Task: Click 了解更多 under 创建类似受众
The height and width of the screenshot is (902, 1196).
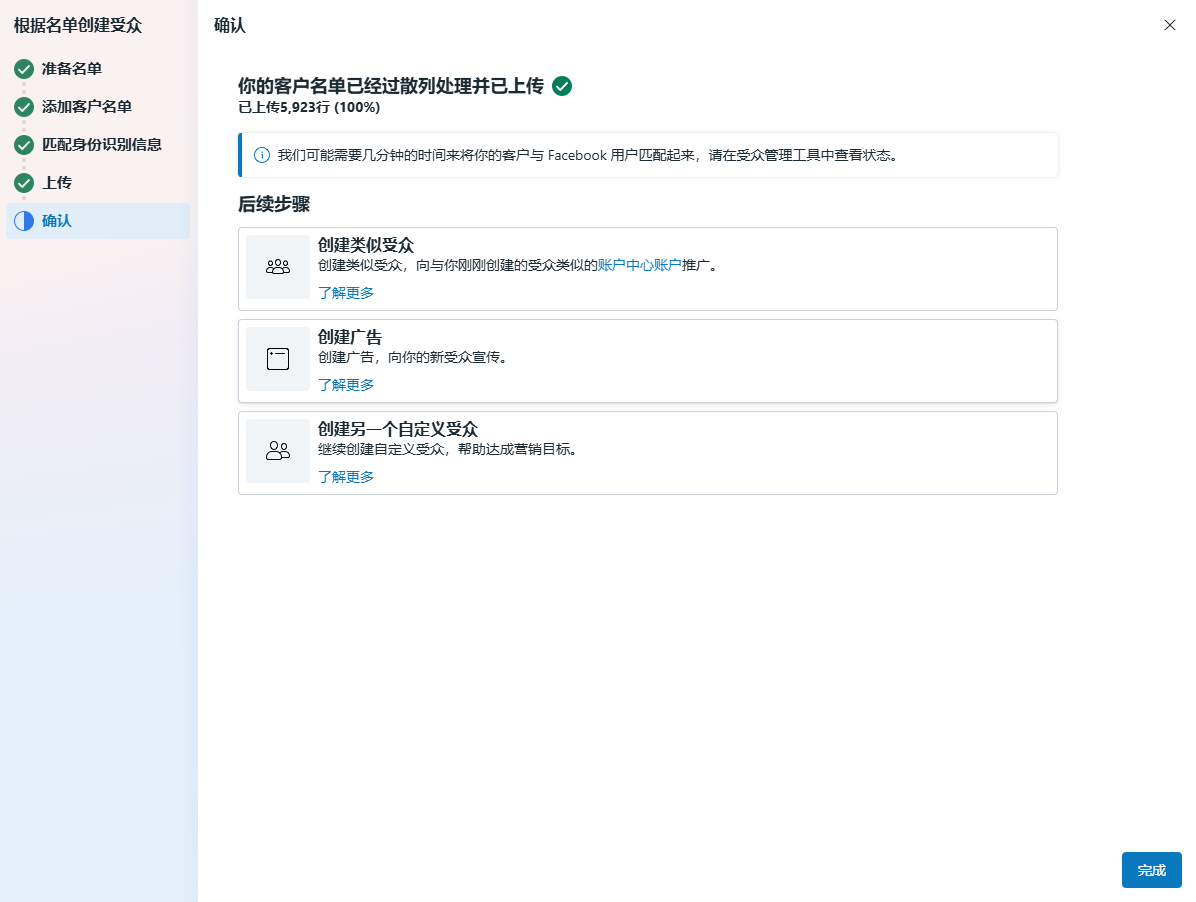Action: click(x=346, y=293)
